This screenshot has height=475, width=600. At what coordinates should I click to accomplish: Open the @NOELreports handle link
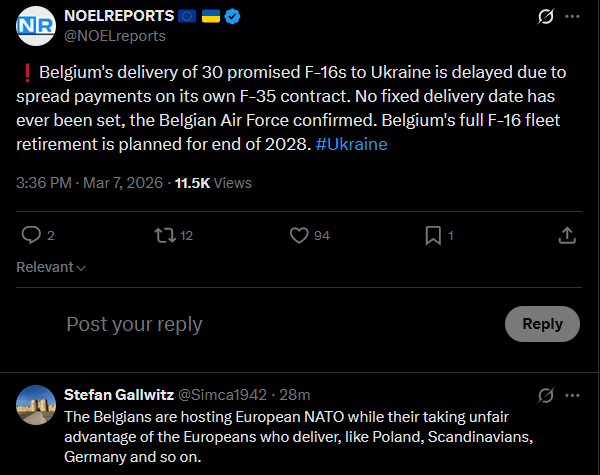pos(114,36)
